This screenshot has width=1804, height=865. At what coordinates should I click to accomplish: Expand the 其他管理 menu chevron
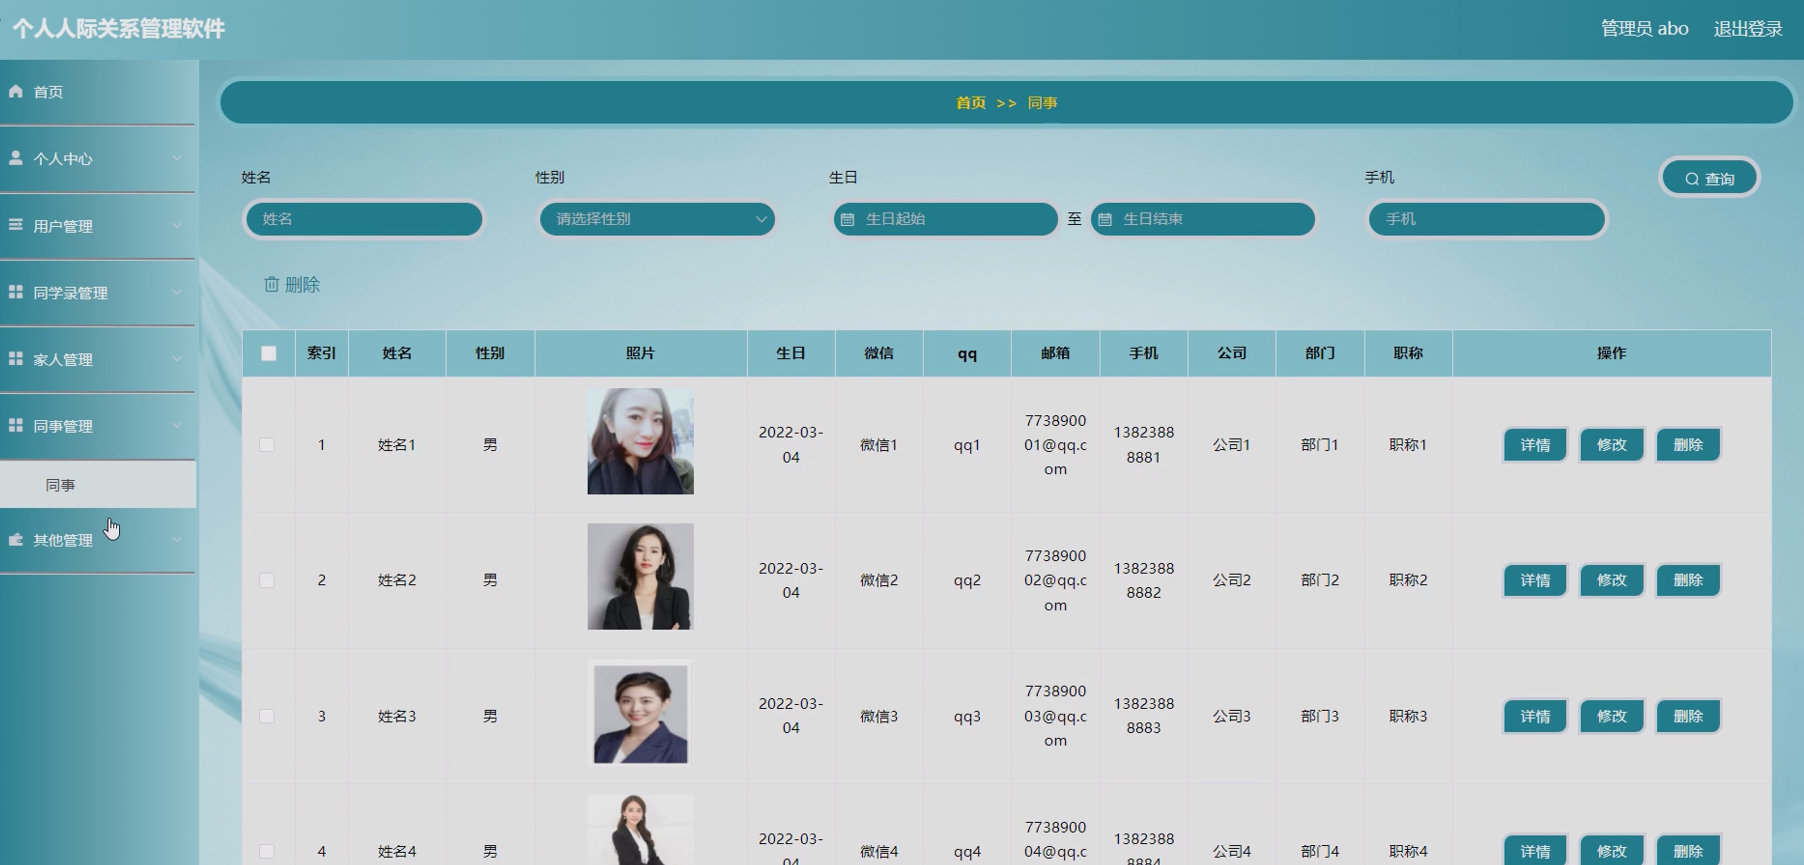[177, 539]
